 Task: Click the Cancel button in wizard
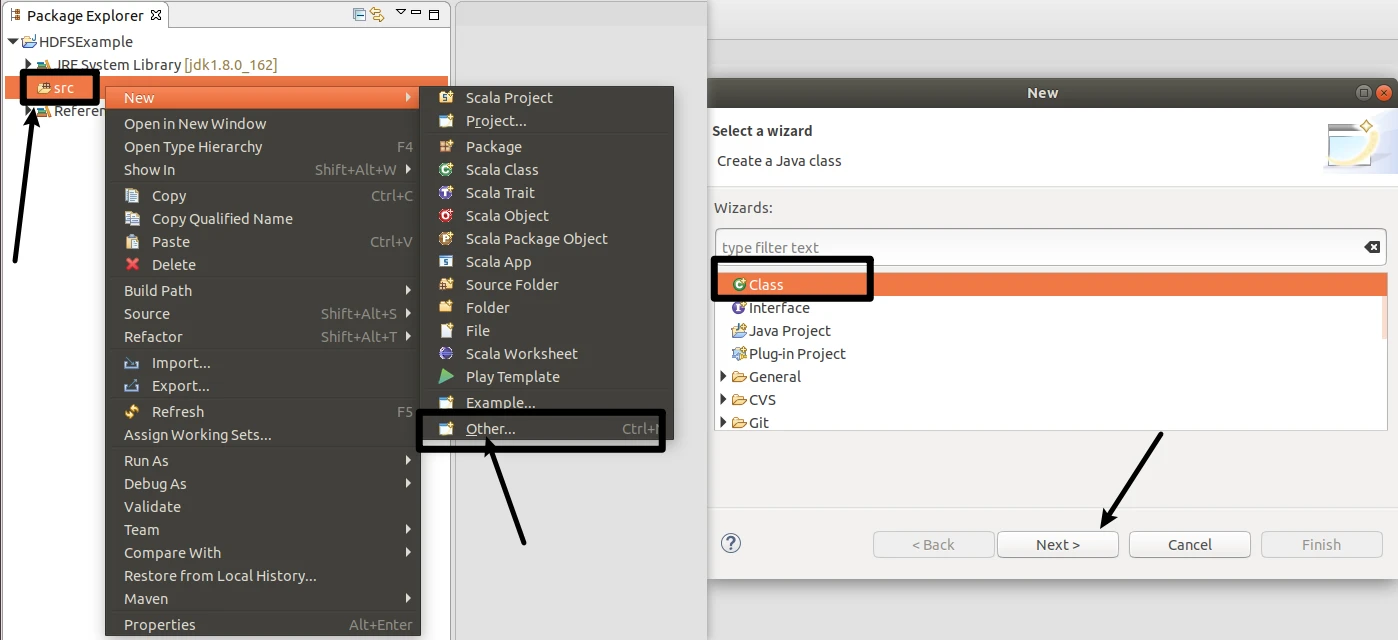[x=1189, y=545]
